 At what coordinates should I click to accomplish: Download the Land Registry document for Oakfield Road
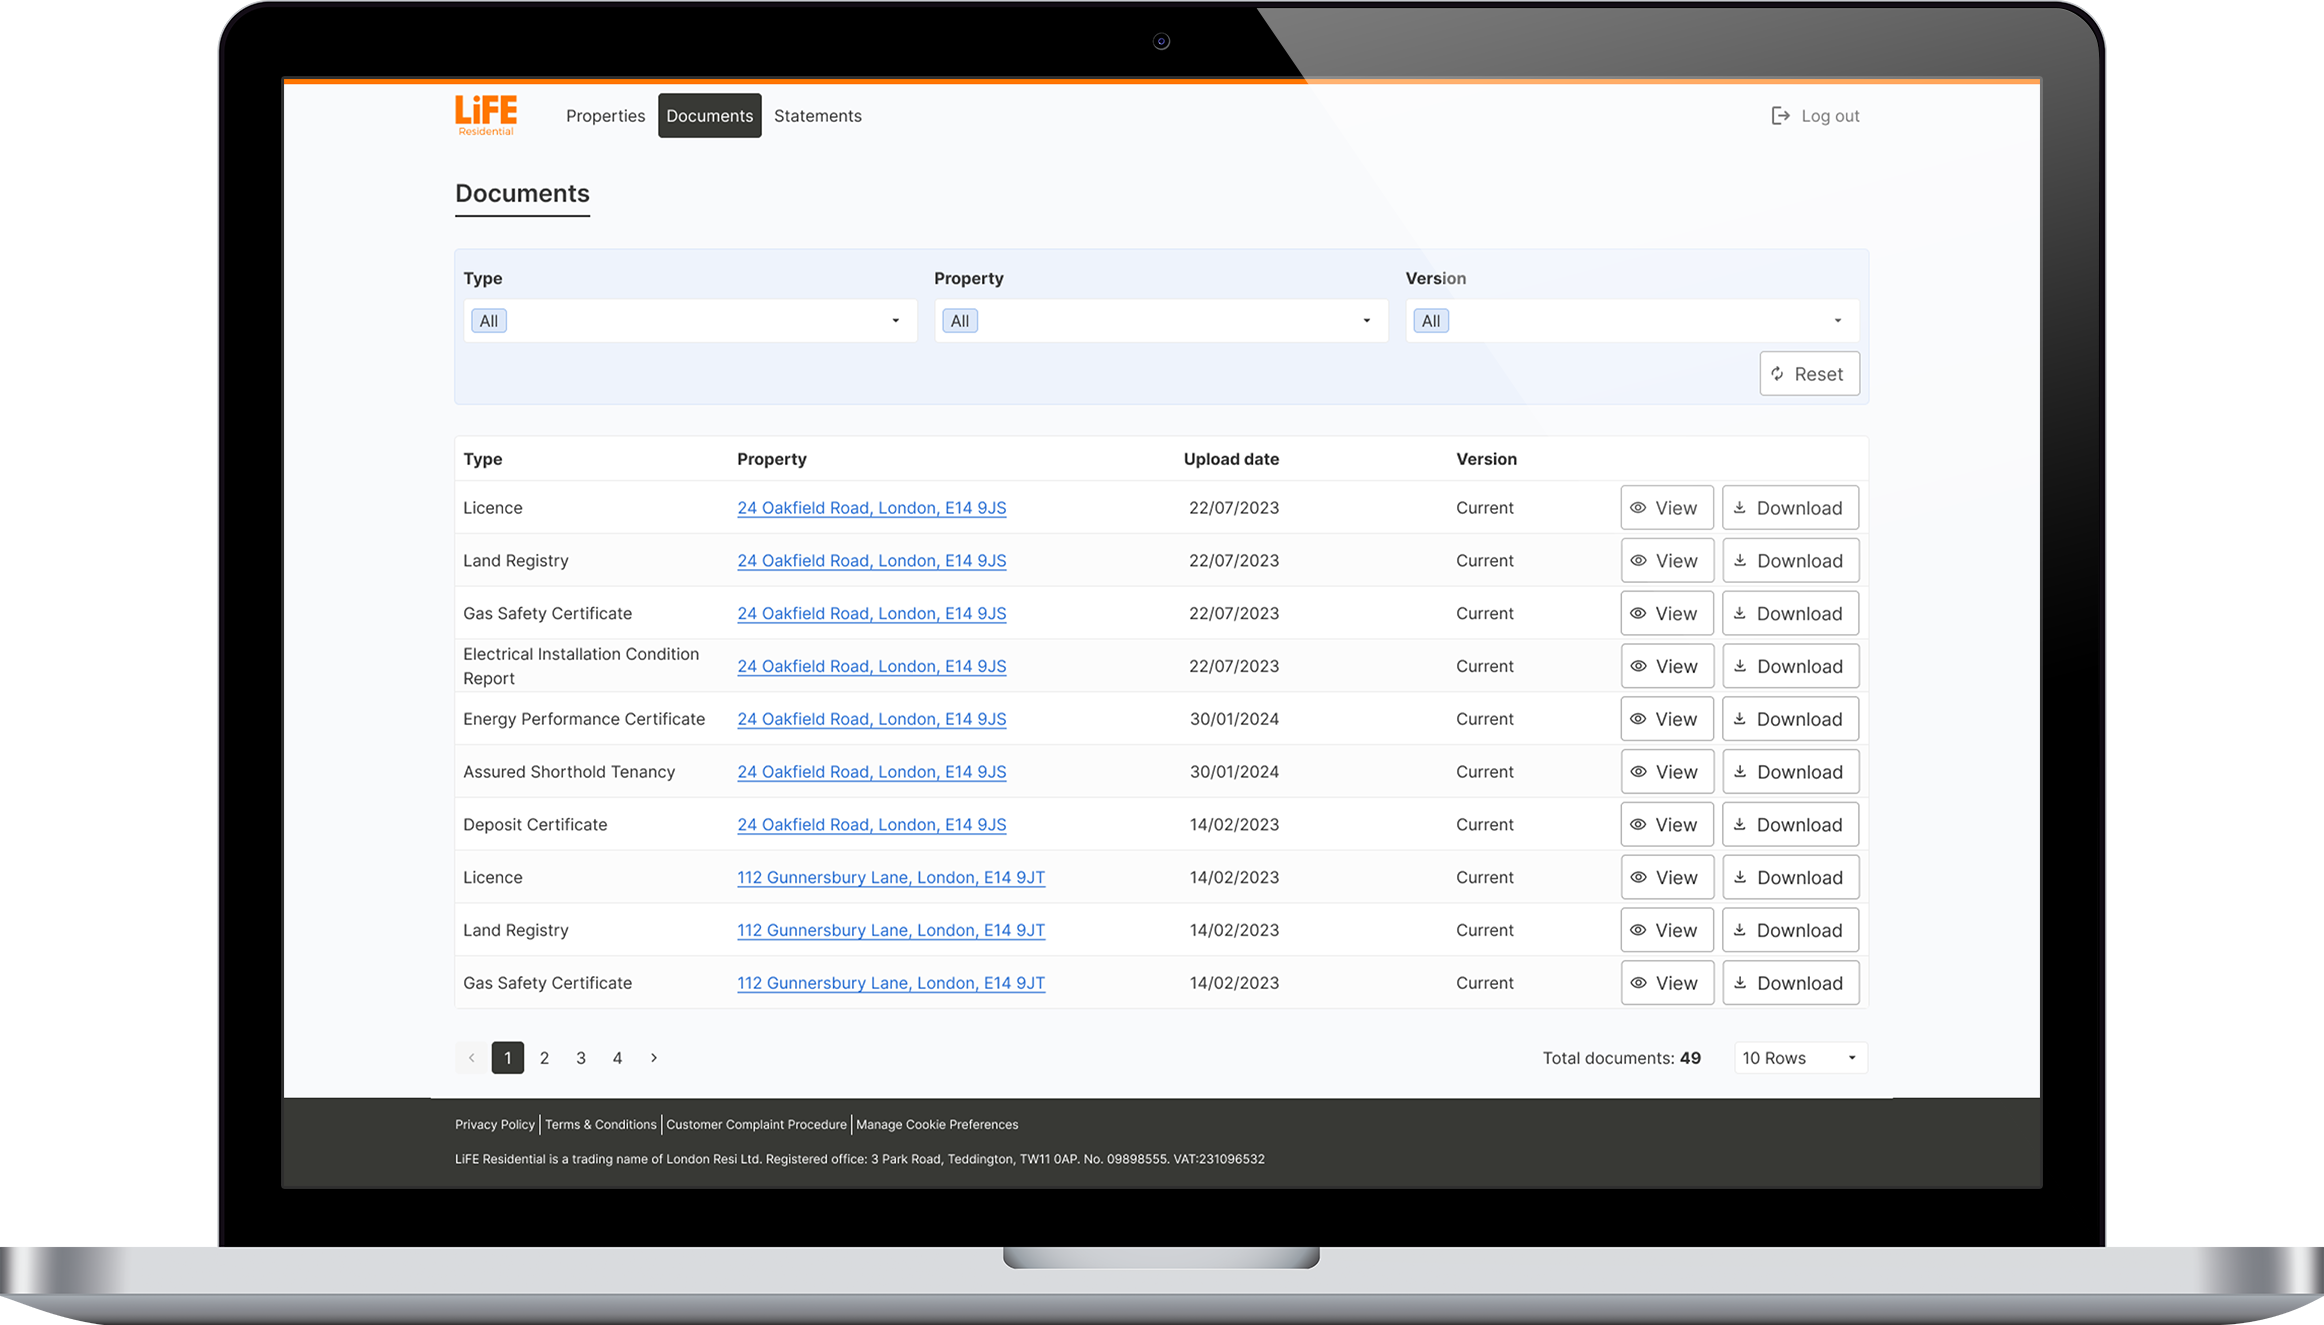click(x=1789, y=561)
